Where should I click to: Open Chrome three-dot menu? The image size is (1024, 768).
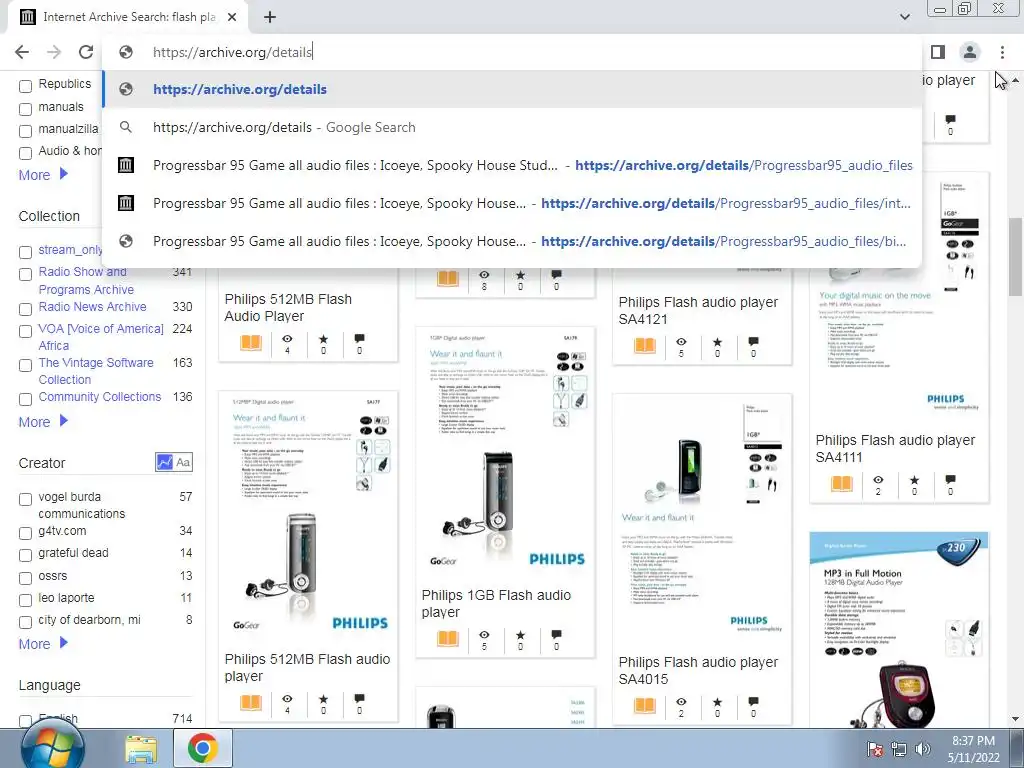(x=1002, y=52)
